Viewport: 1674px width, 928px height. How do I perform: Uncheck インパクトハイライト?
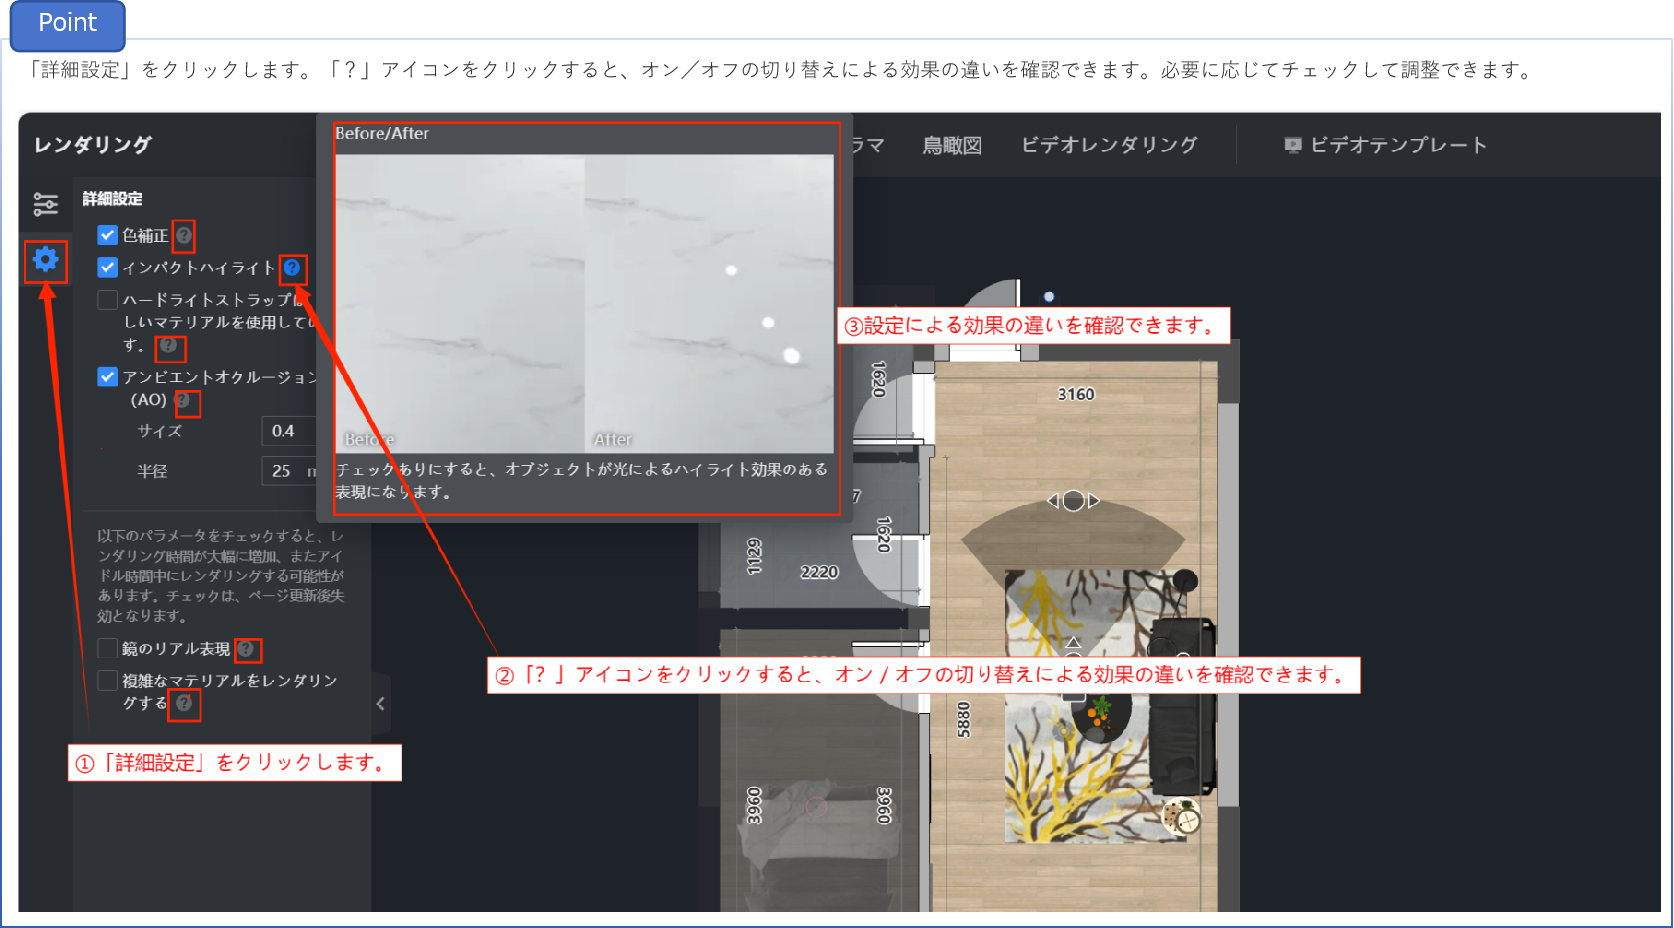point(108,267)
